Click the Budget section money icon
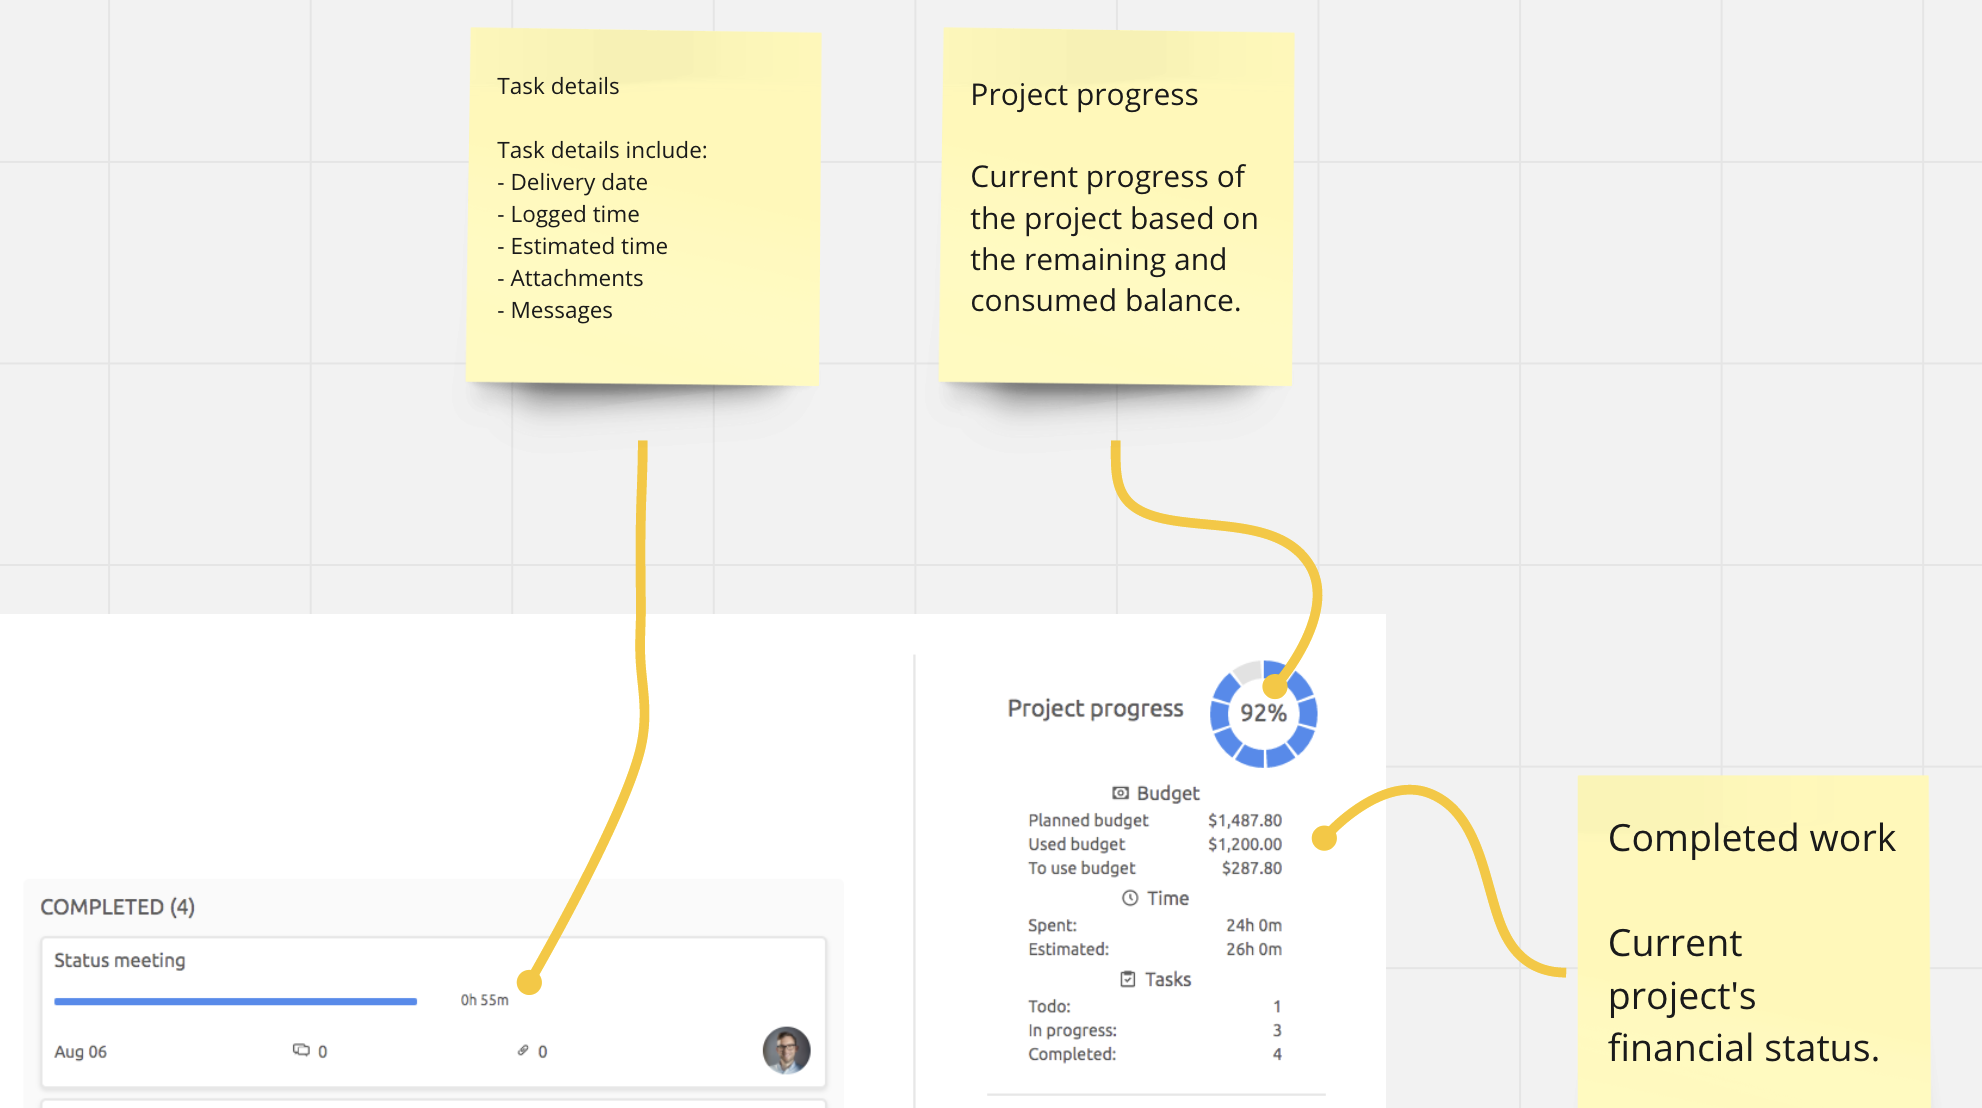Screen dimensions: 1982x1108 coord(1121,793)
